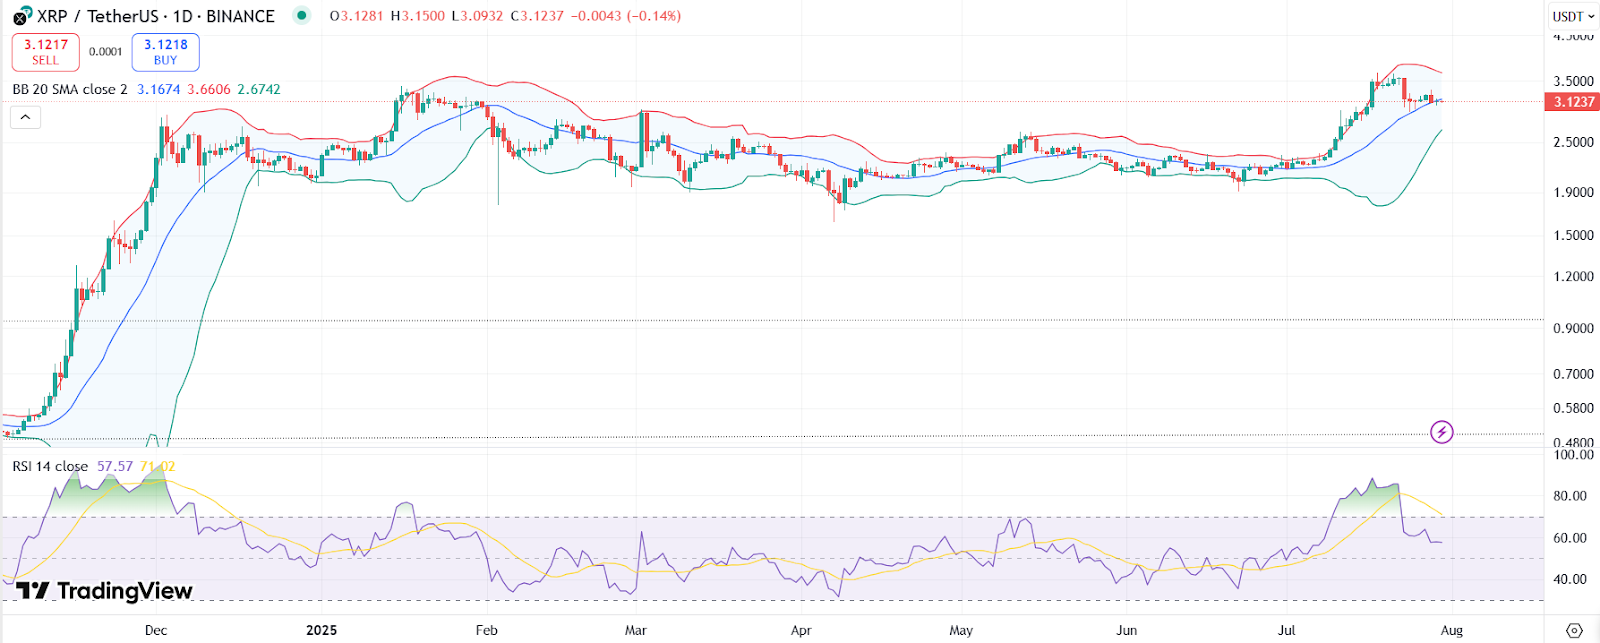Click the 2.5000 price axis label
Image resolution: width=1600 pixels, height=643 pixels.
(1573, 142)
